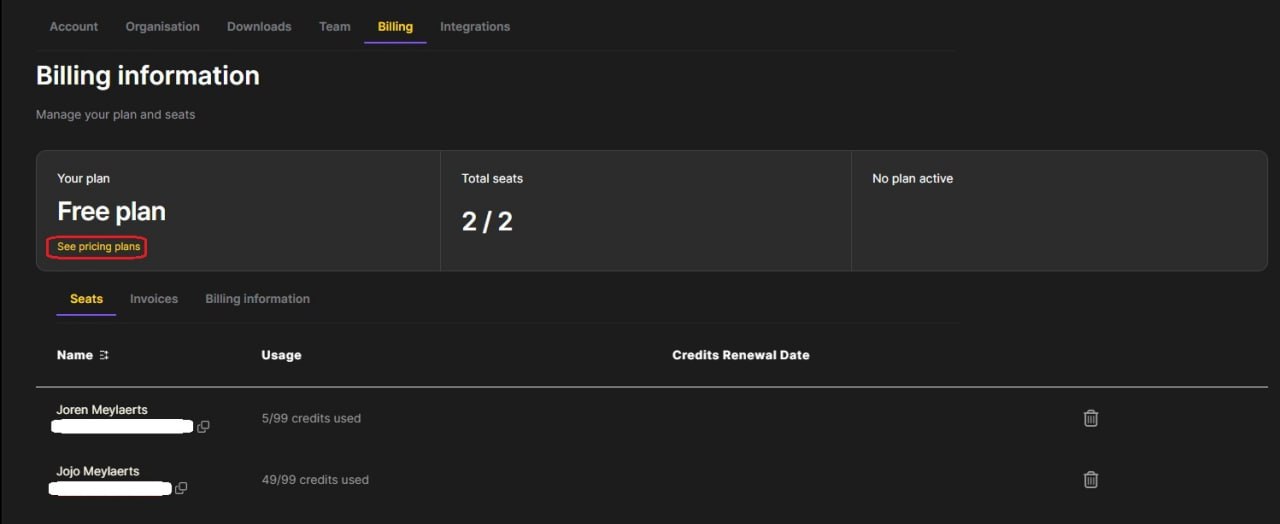Image resolution: width=1280 pixels, height=524 pixels.
Task: Select the Joren Meylaerts name entry
Action: pos(102,410)
